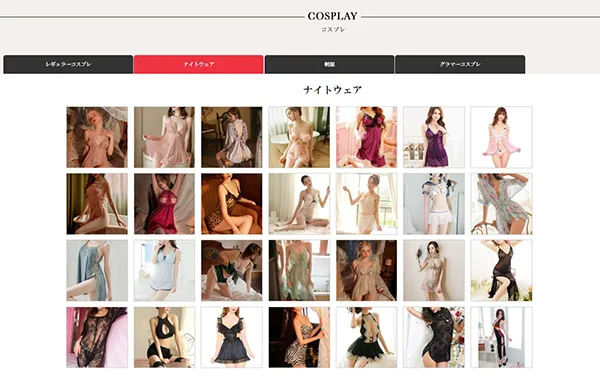Open the cream lingerie kneeling pose thumbnail
Screen dimensions: 600x380
299,204
